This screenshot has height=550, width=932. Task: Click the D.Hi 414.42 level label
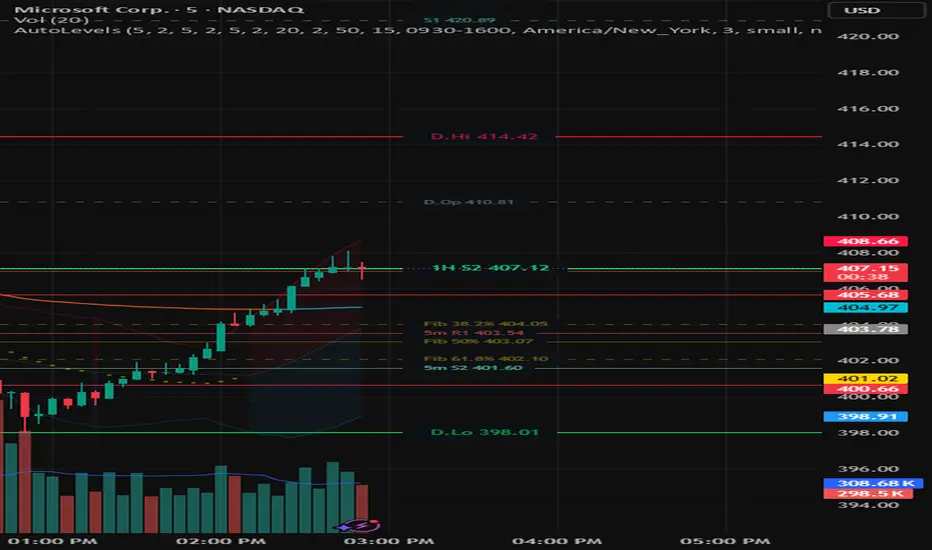[484, 137]
